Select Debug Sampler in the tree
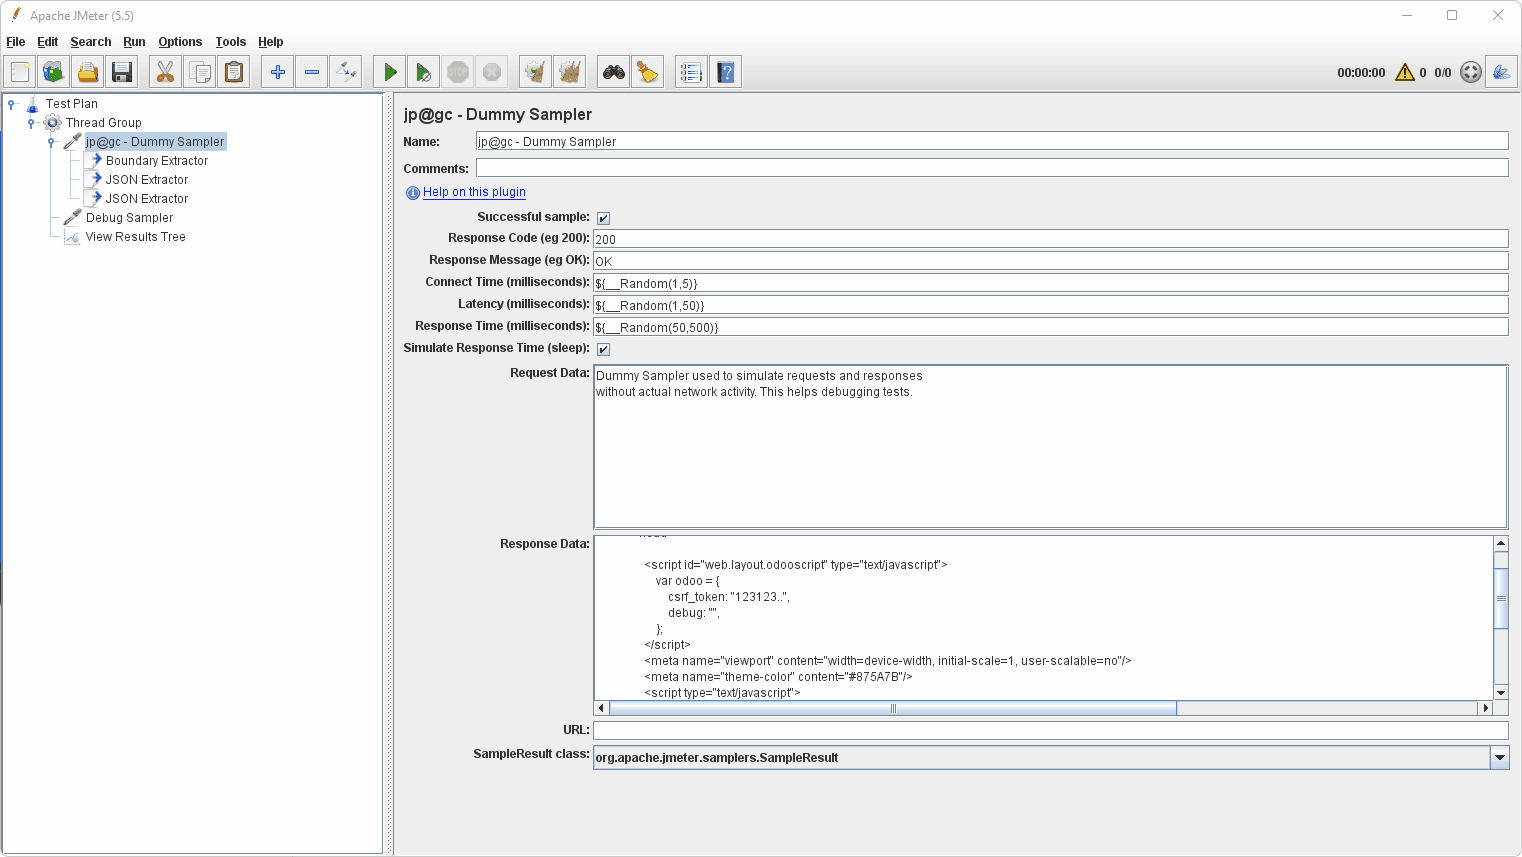The width and height of the screenshot is (1522, 857). (x=129, y=218)
